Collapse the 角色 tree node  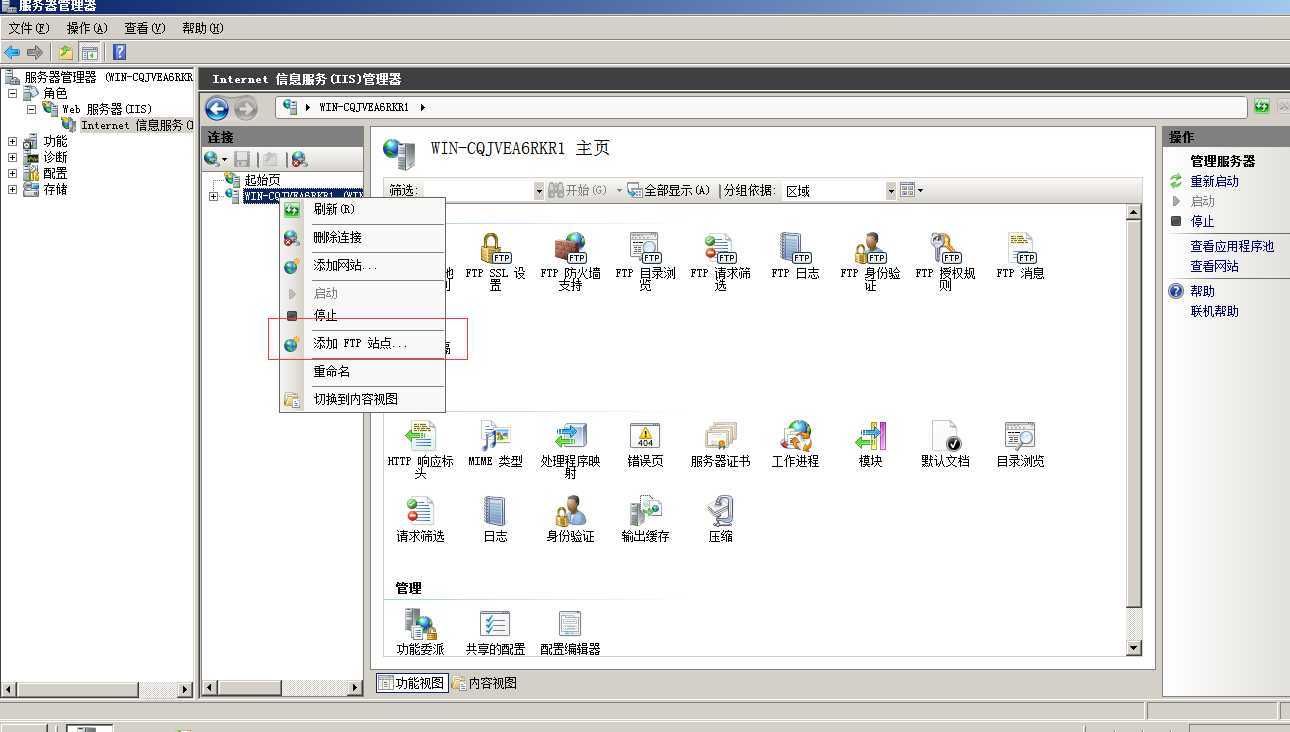tap(12, 93)
